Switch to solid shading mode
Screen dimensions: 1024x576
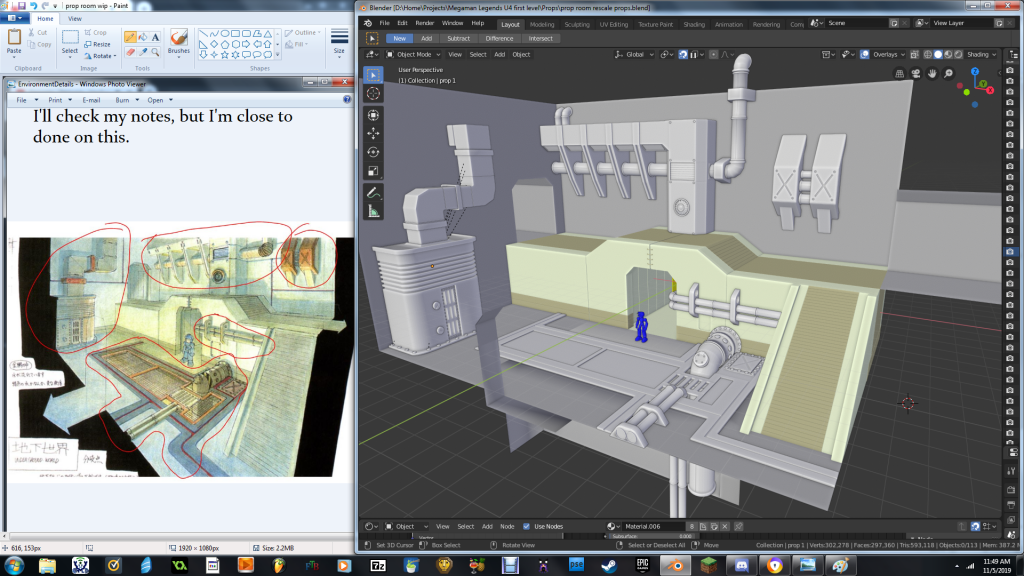point(938,55)
